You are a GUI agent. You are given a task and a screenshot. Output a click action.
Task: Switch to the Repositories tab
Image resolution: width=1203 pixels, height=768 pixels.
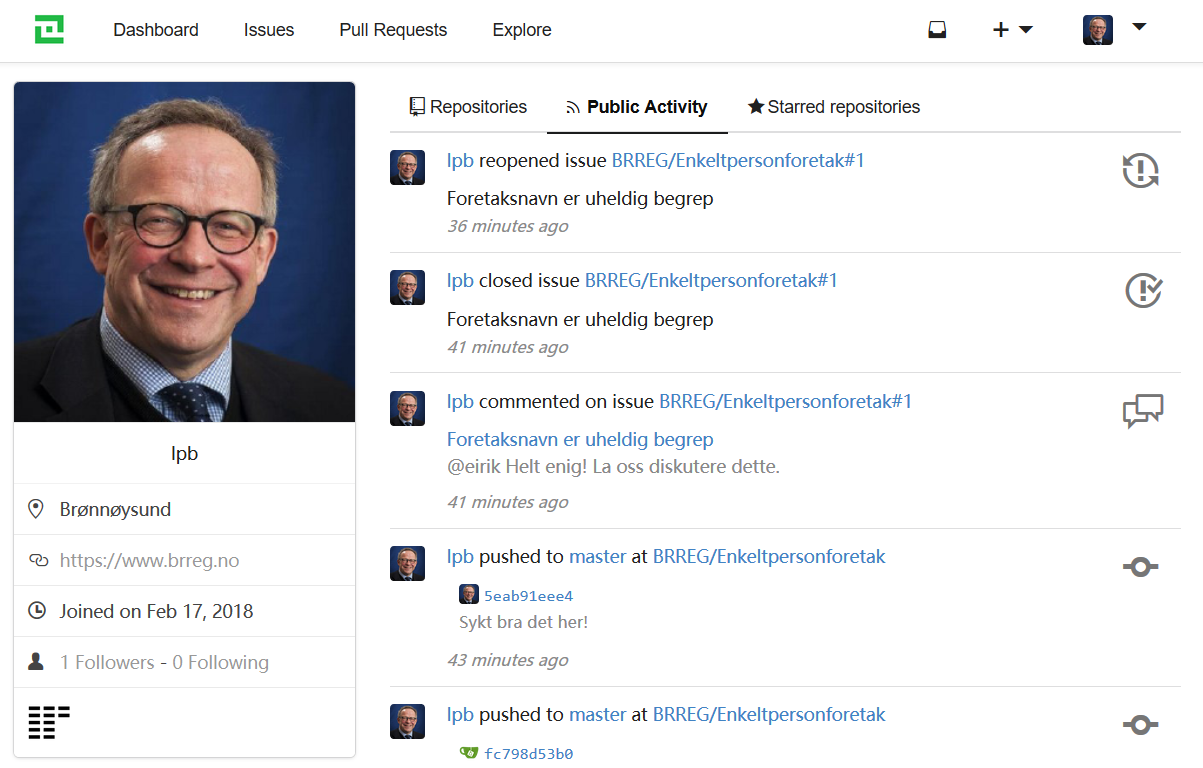(x=468, y=107)
